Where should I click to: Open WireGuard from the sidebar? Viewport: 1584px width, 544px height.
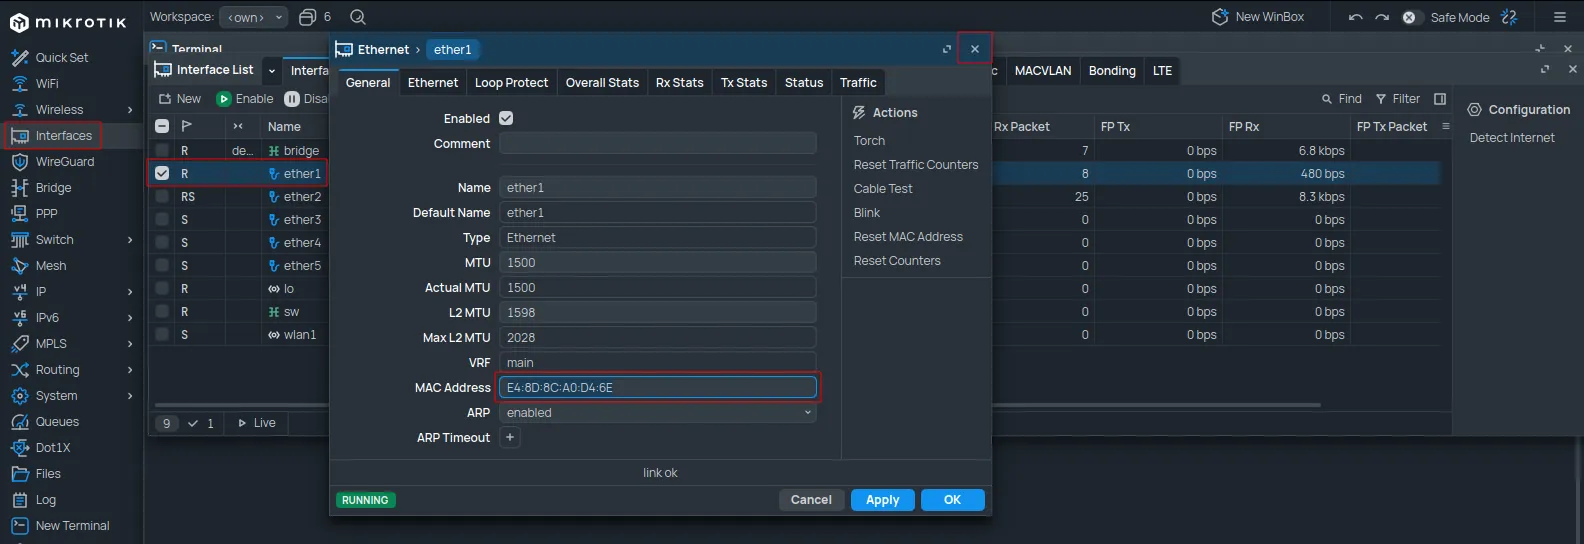click(65, 162)
